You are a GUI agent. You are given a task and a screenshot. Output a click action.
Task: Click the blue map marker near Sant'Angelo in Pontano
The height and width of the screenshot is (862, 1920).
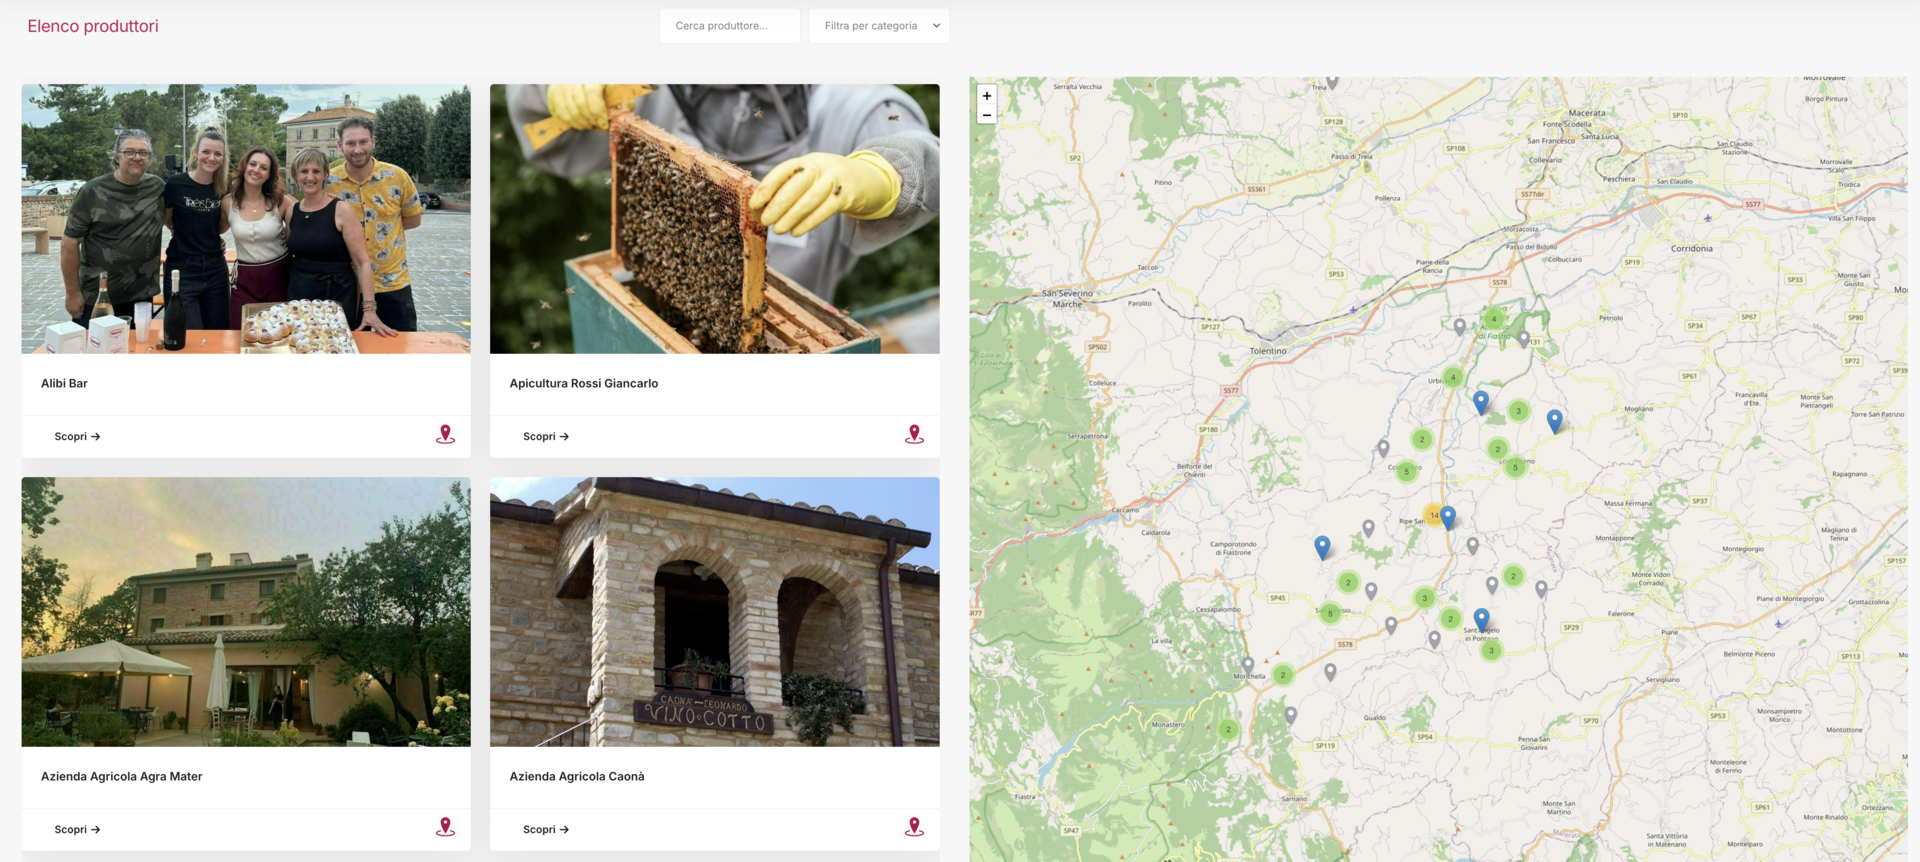pyautogui.click(x=1481, y=619)
